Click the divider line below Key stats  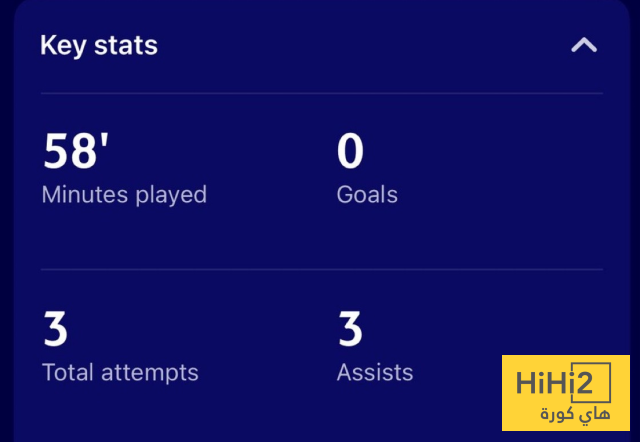click(321, 94)
